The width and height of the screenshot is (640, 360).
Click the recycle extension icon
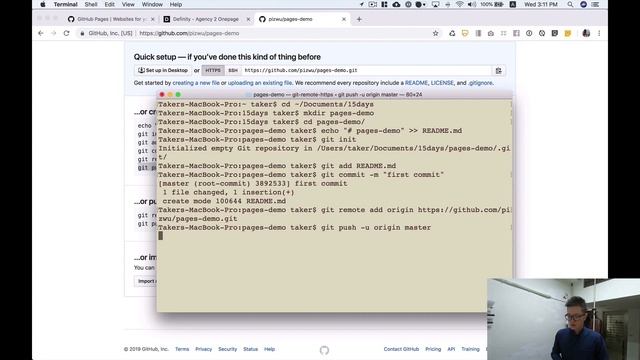tap(452, 33)
